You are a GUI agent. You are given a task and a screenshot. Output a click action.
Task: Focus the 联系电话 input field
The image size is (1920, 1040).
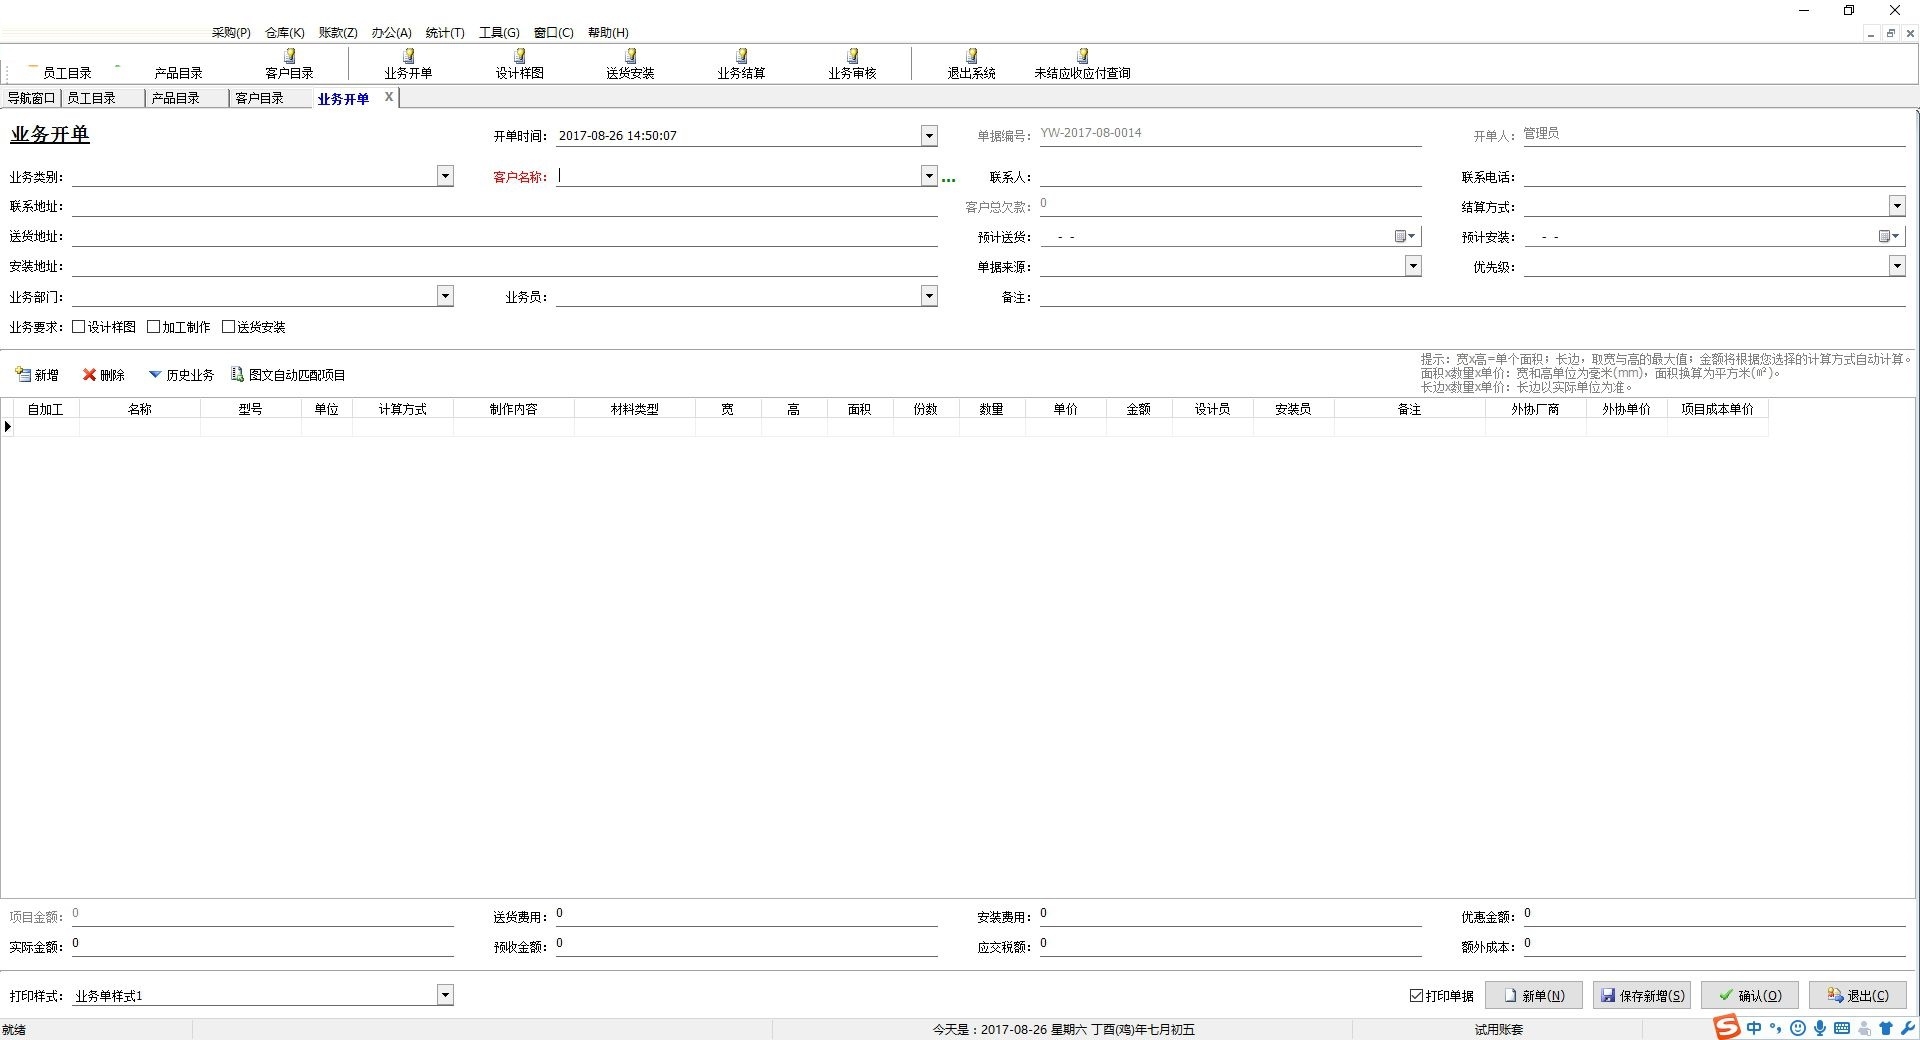pyautogui.click(x=1714, y=177)
